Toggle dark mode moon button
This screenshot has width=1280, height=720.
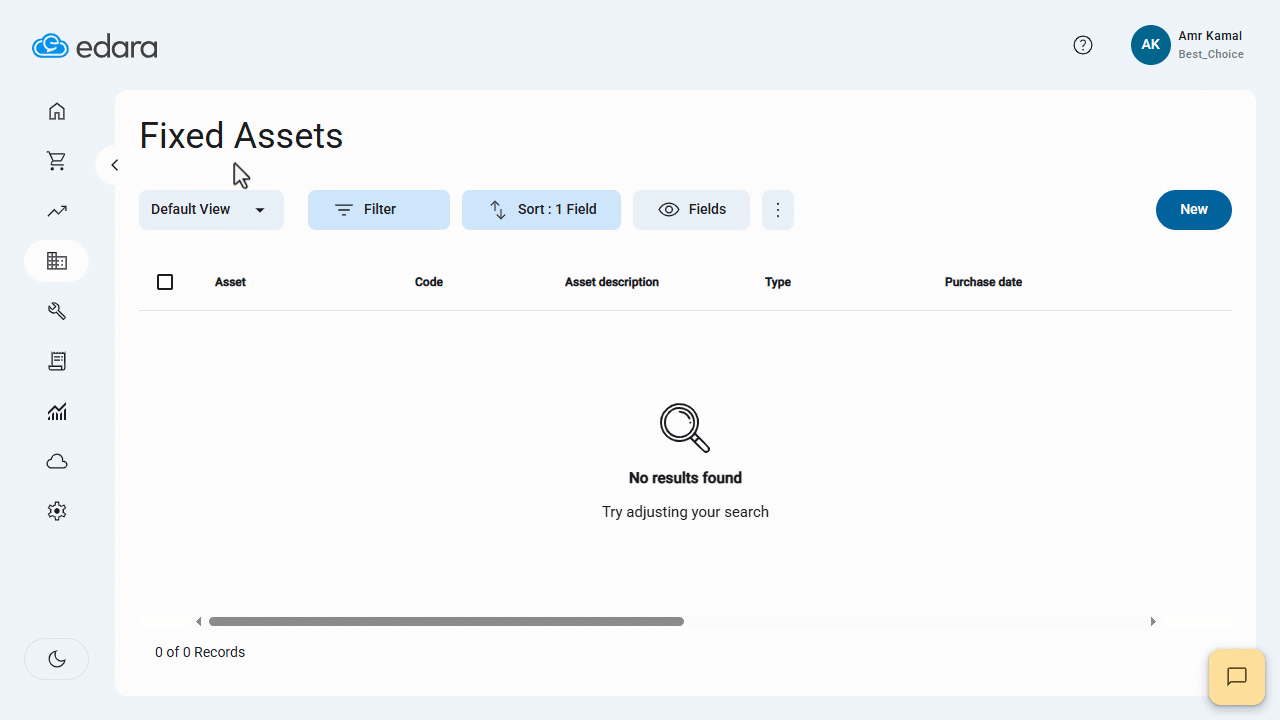tap(57, 659)
